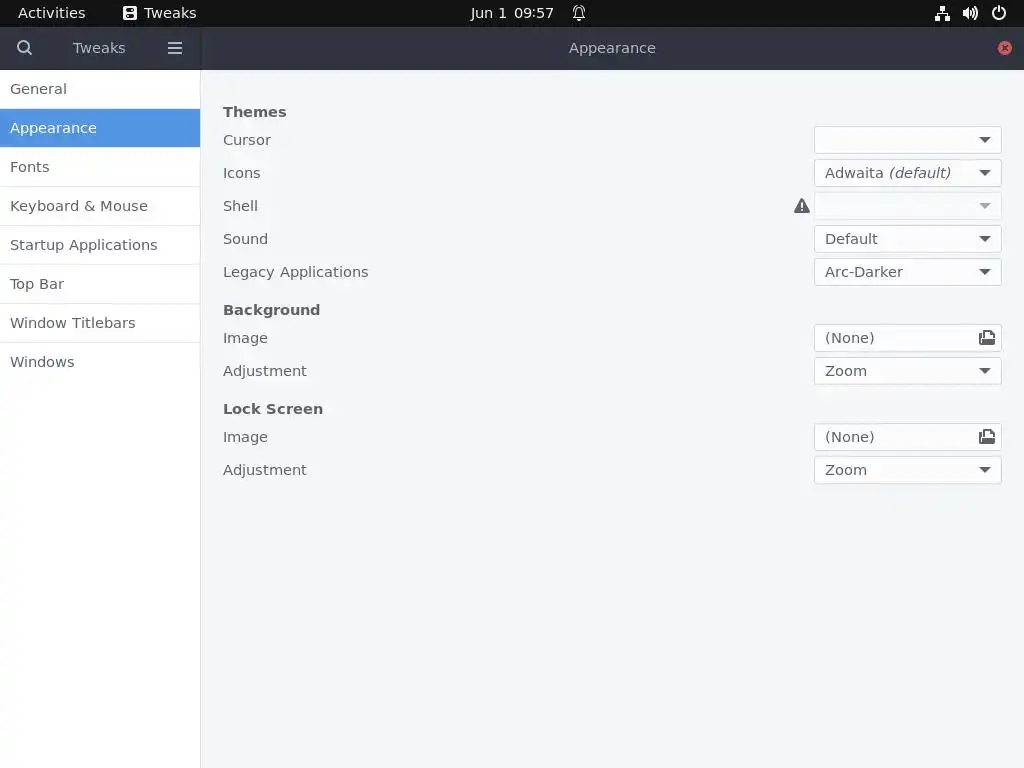Click the Sound label
This screenshot has height=768, width=1024.
point(246,239)
